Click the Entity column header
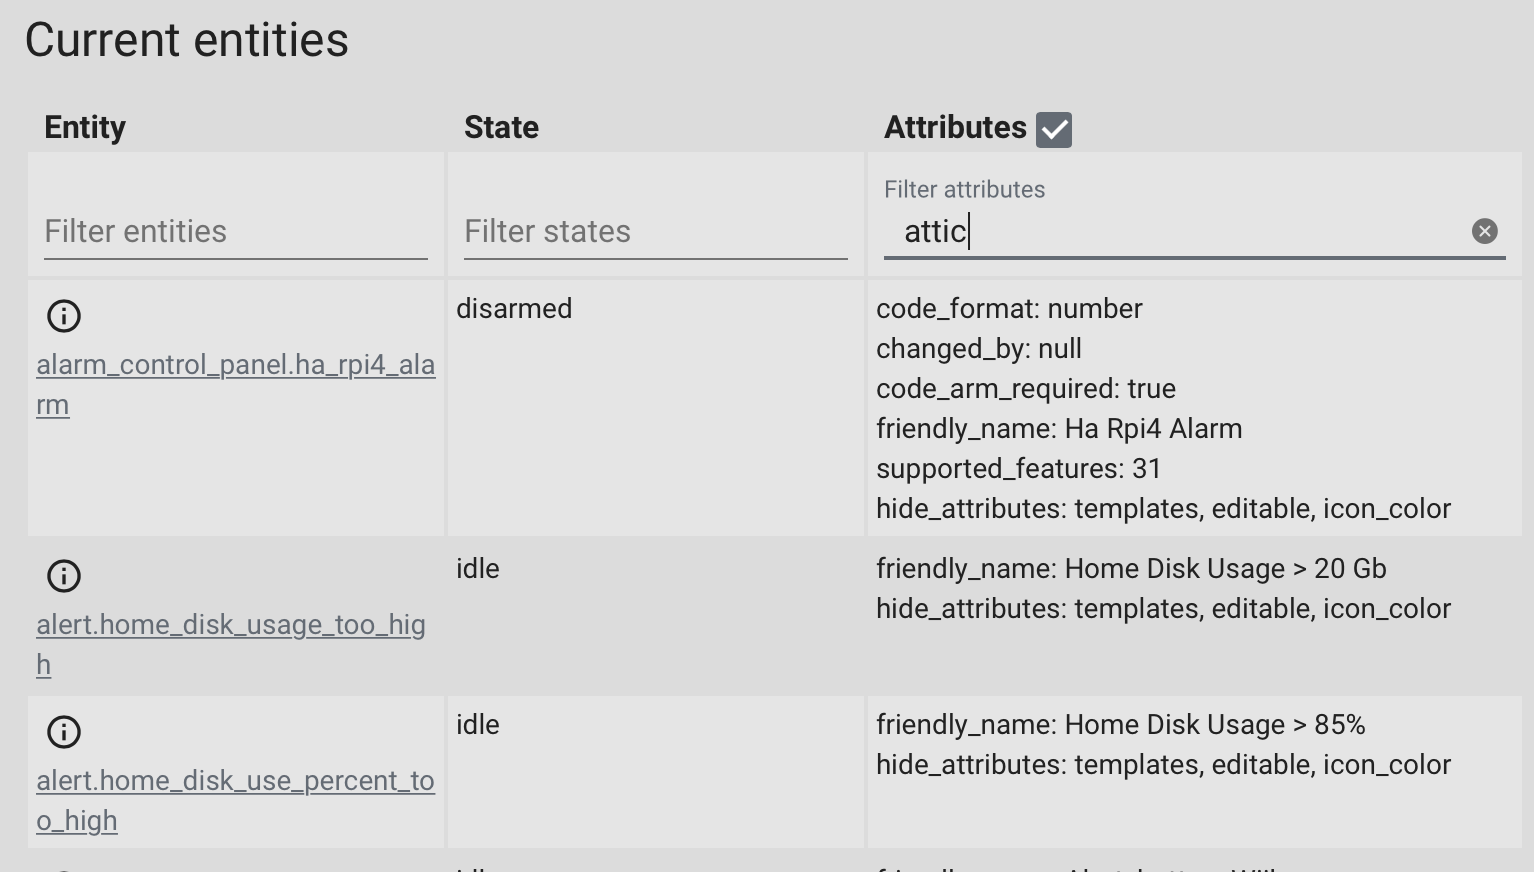 coord(85,127)
